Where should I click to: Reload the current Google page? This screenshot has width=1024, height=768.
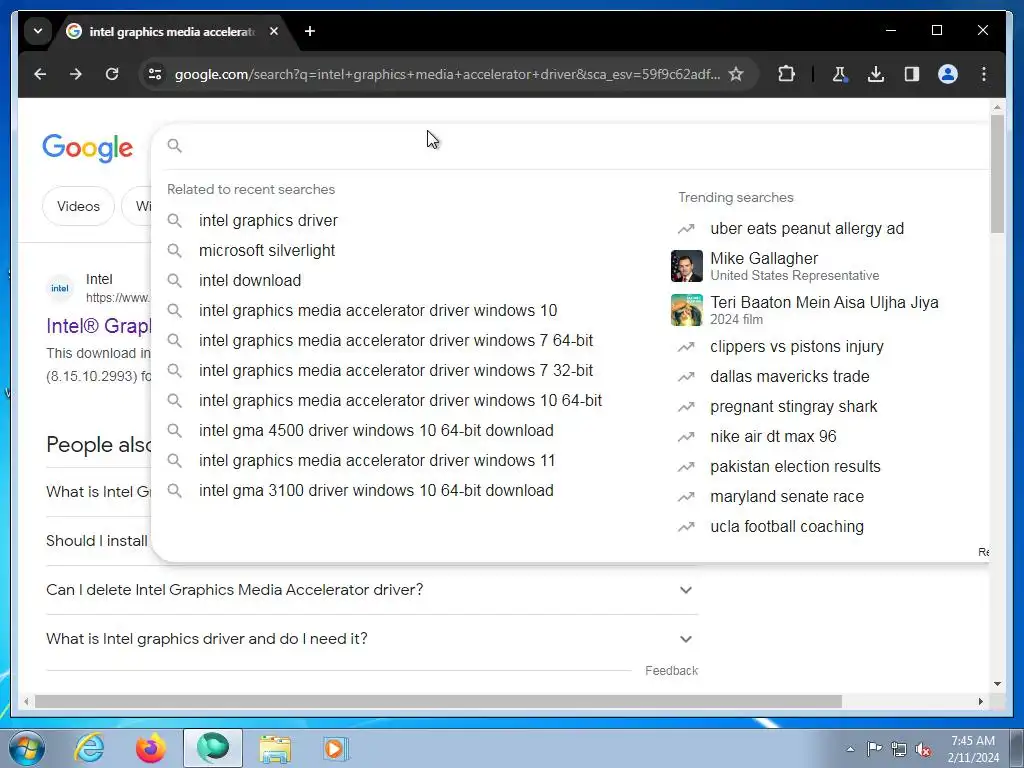click(x=112, y=74)
